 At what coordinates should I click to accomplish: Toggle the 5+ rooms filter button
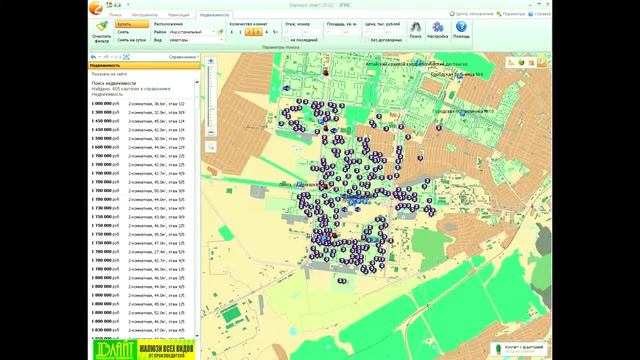tap(275, 32)
